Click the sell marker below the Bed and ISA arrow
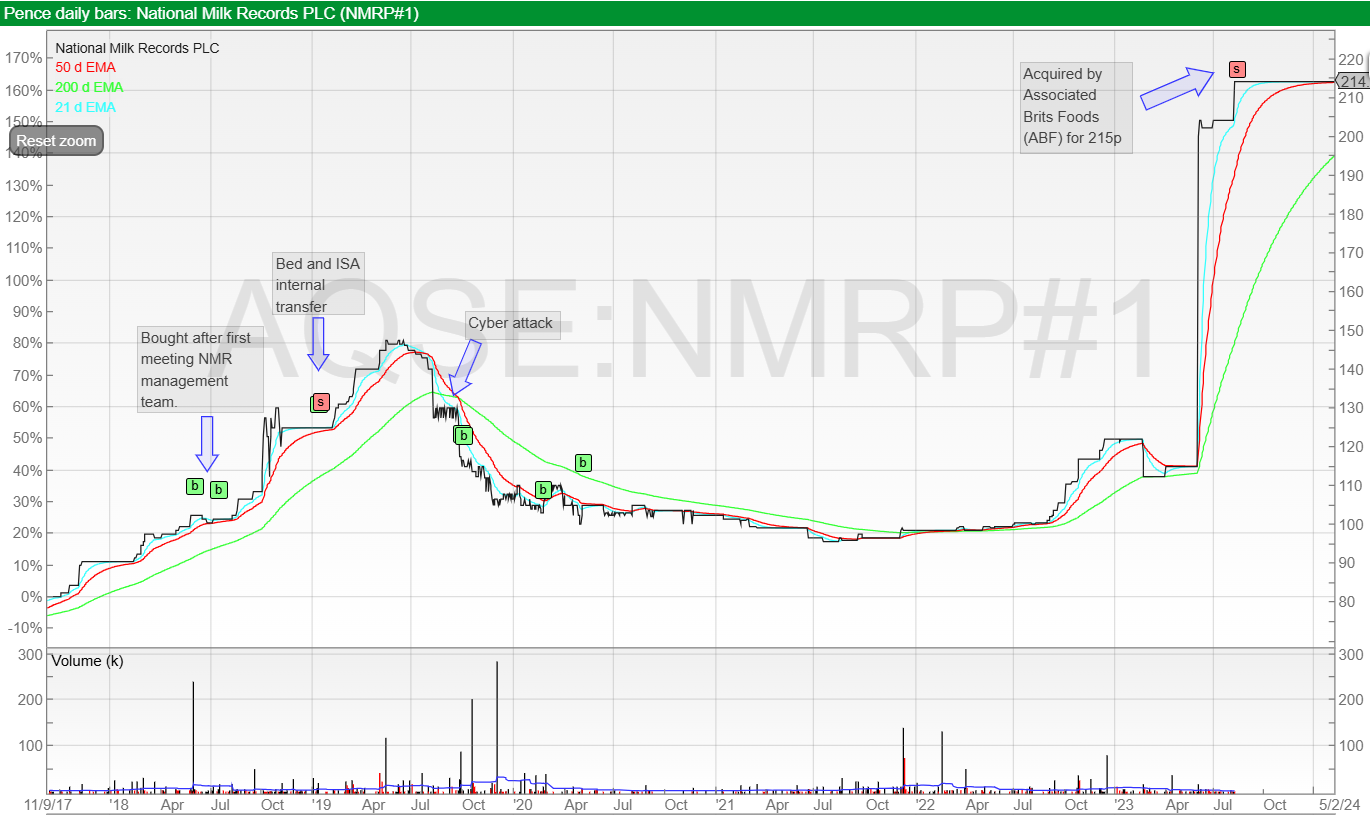Screen dimensions: 1370x815 (320, 402)
